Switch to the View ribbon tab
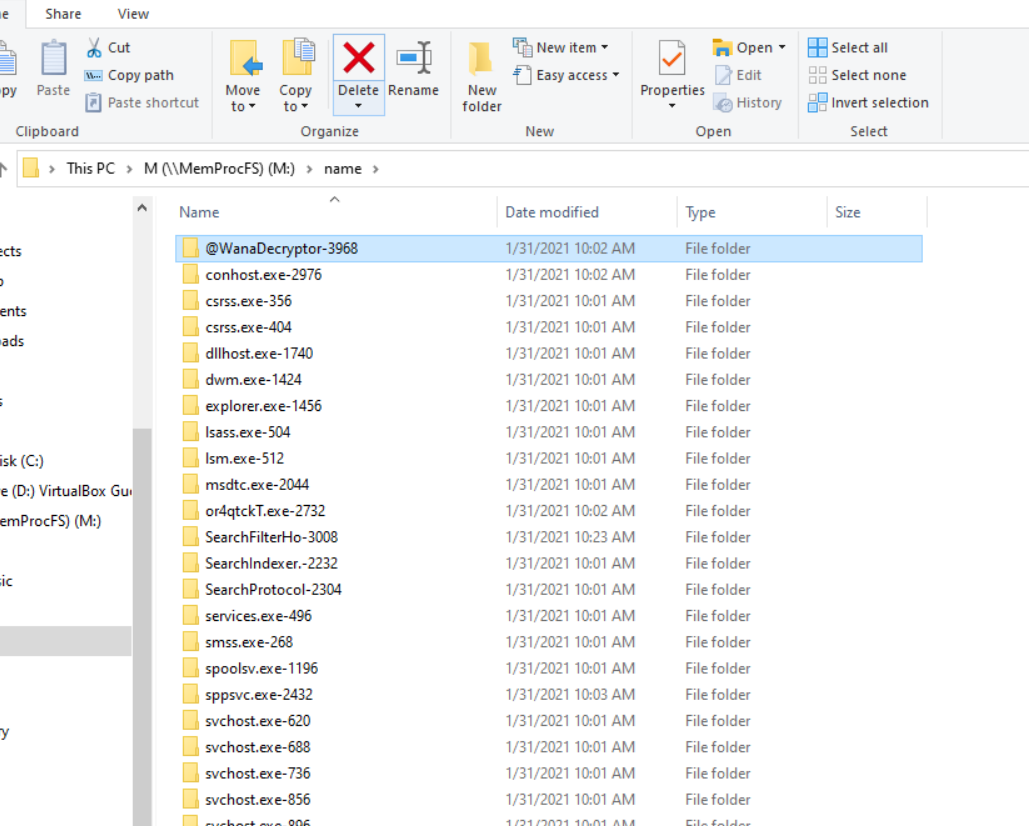1029x826 pixels. (x=132, y=13)
